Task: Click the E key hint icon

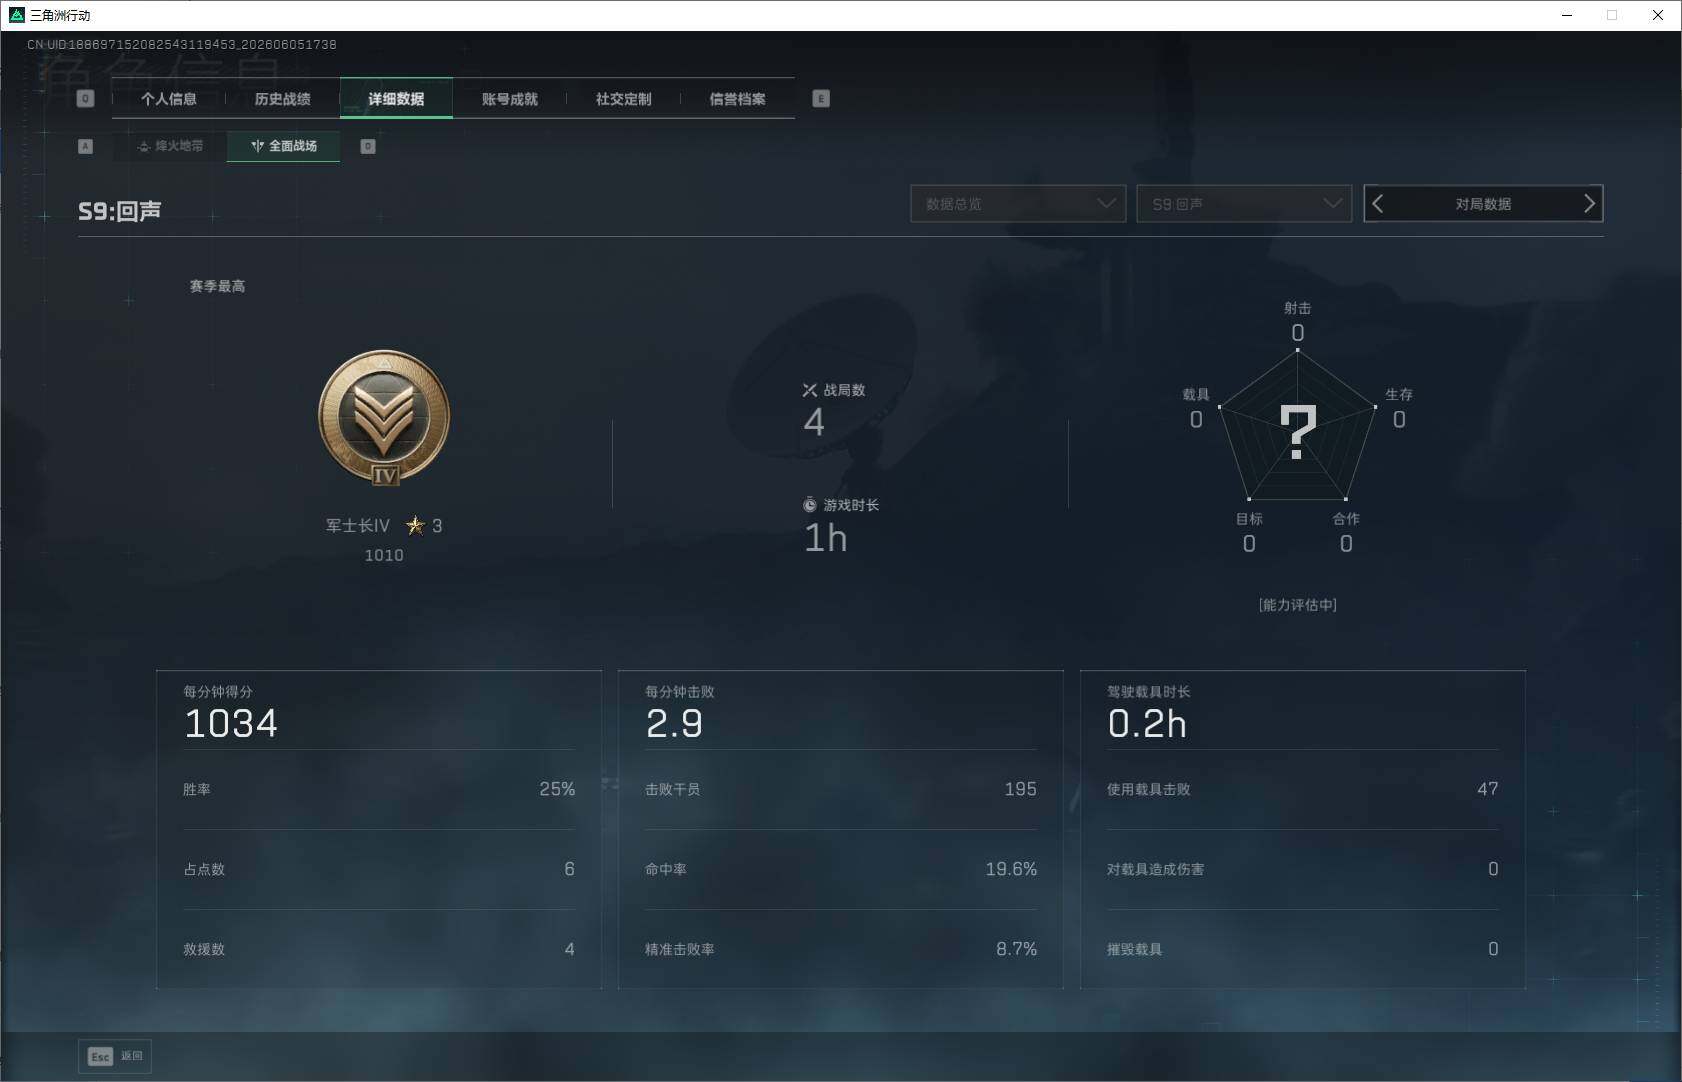Action: [821, 99]
